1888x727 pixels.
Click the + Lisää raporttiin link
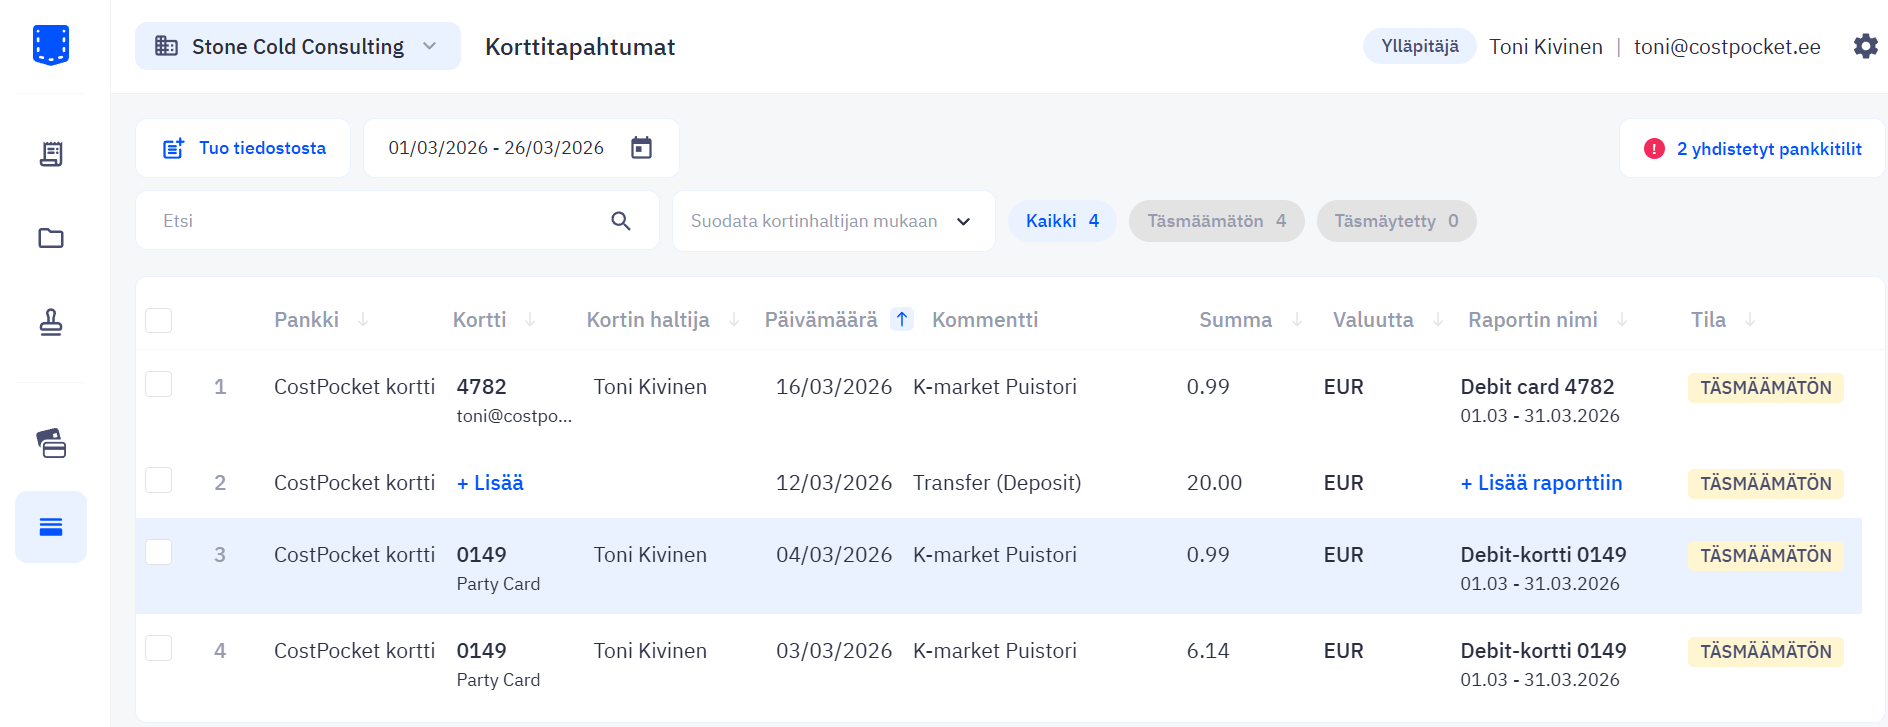(x=1541, y=483)
